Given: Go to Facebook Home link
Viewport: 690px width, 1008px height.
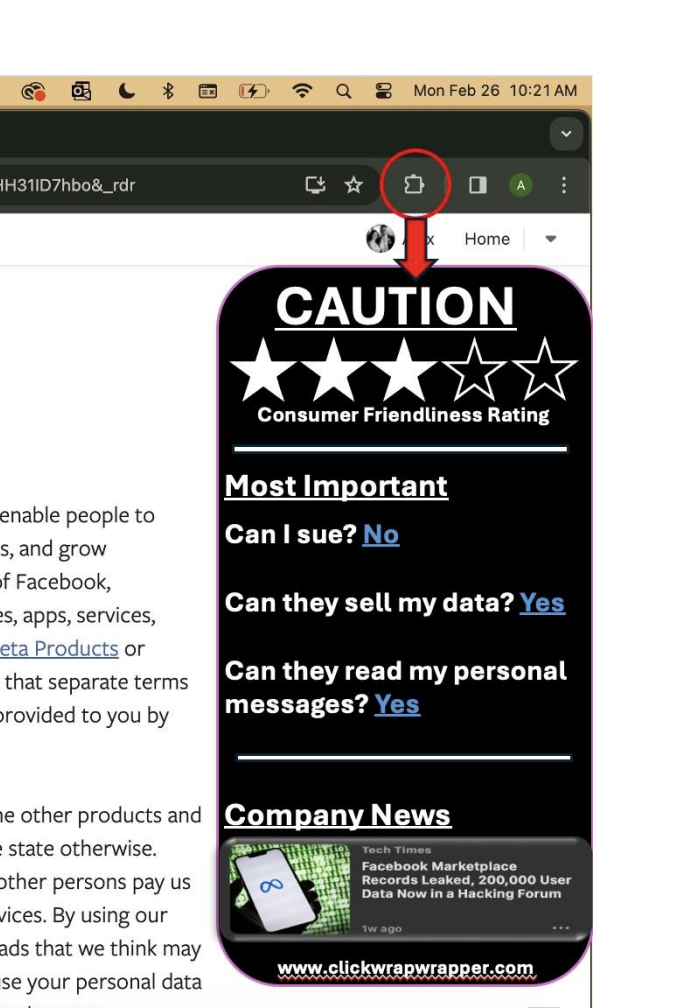Looking at the screenshot, I should [487, 239].
